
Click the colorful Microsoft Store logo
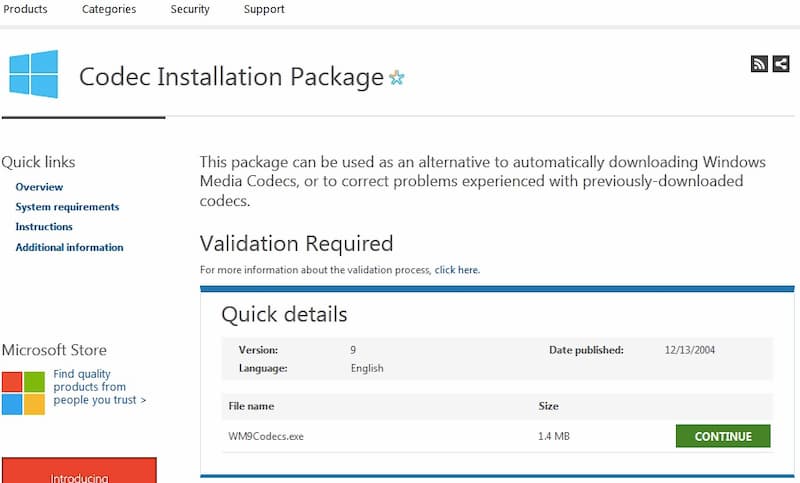click(x=23, y=393)
